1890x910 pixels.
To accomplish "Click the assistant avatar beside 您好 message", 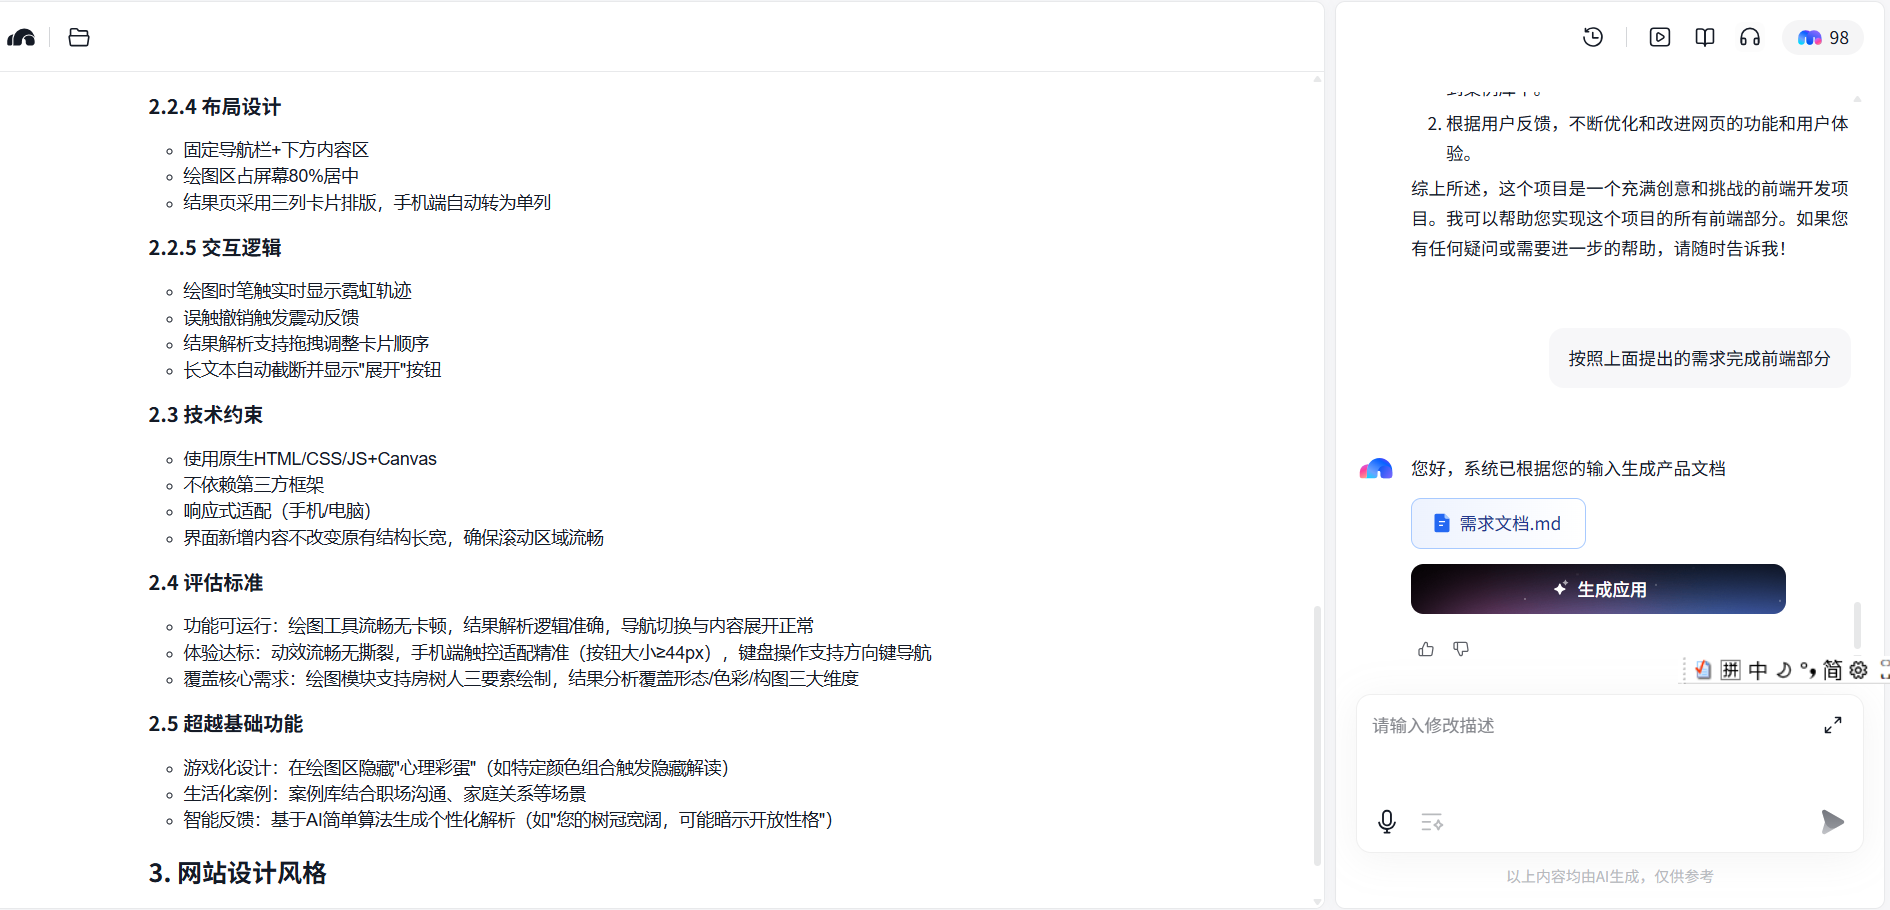I will [x=1376, y=469].
